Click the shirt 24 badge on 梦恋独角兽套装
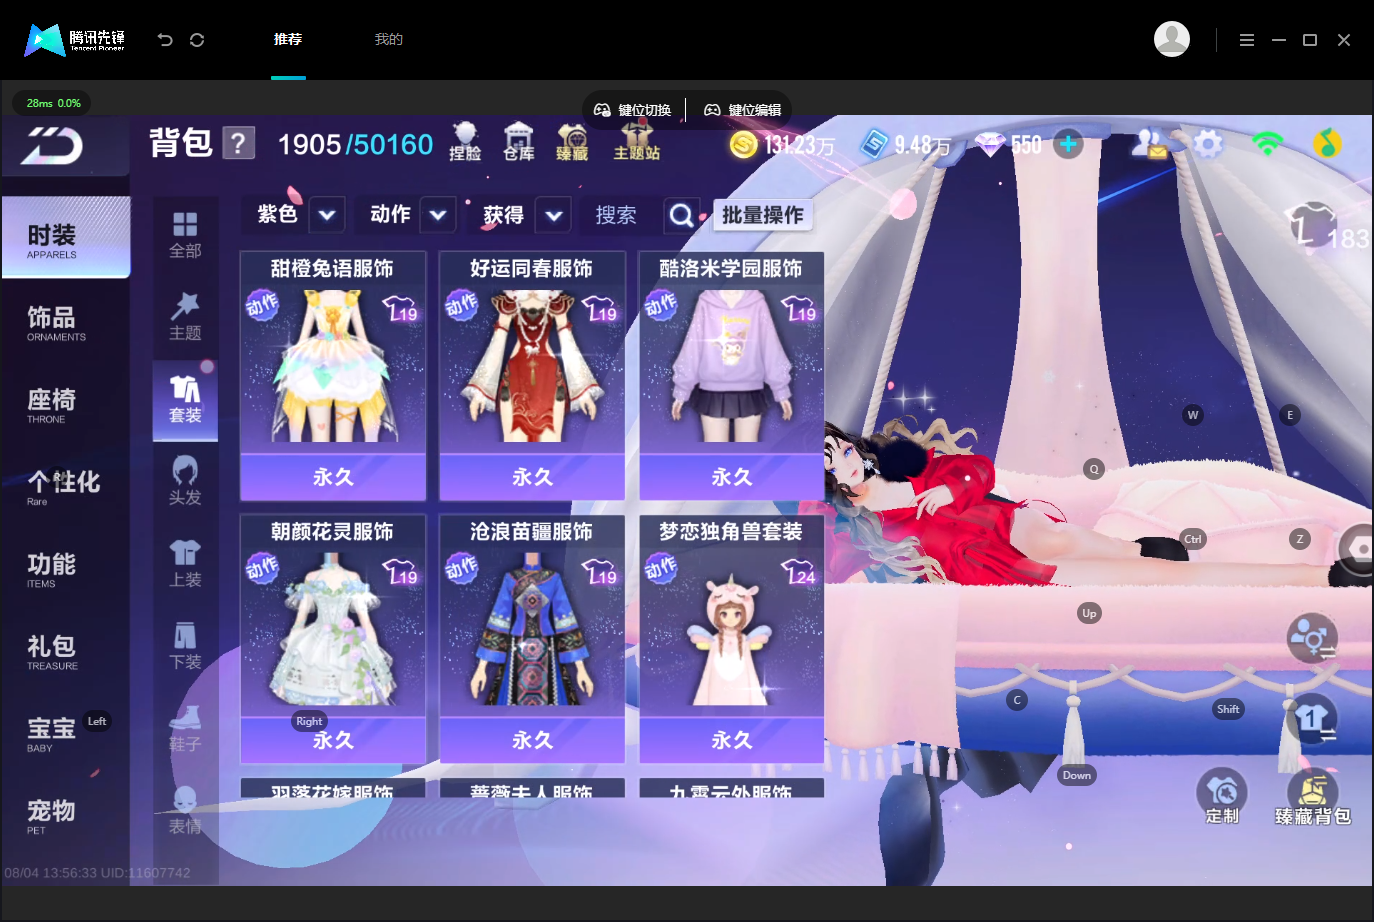 click(x=799, y=571)
